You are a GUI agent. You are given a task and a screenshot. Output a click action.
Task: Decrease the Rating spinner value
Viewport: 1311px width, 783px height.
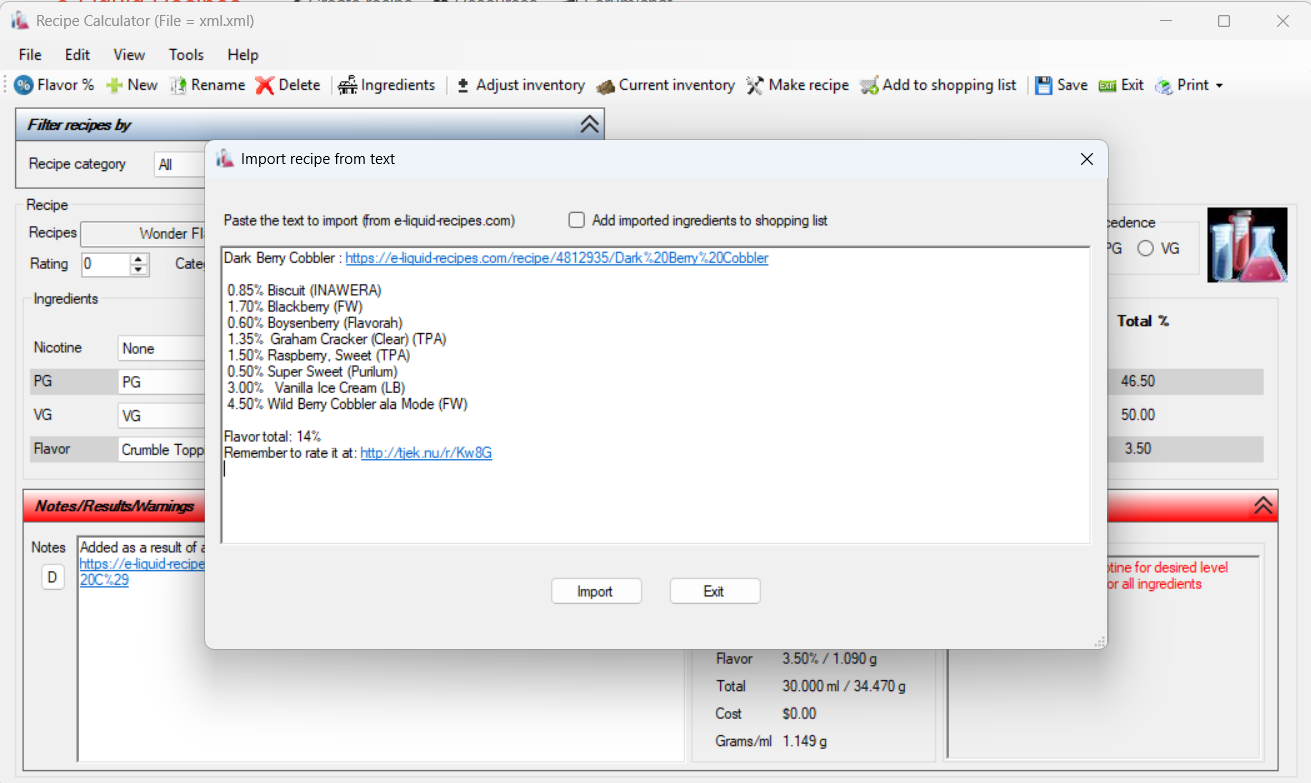[x=140, y=270]
